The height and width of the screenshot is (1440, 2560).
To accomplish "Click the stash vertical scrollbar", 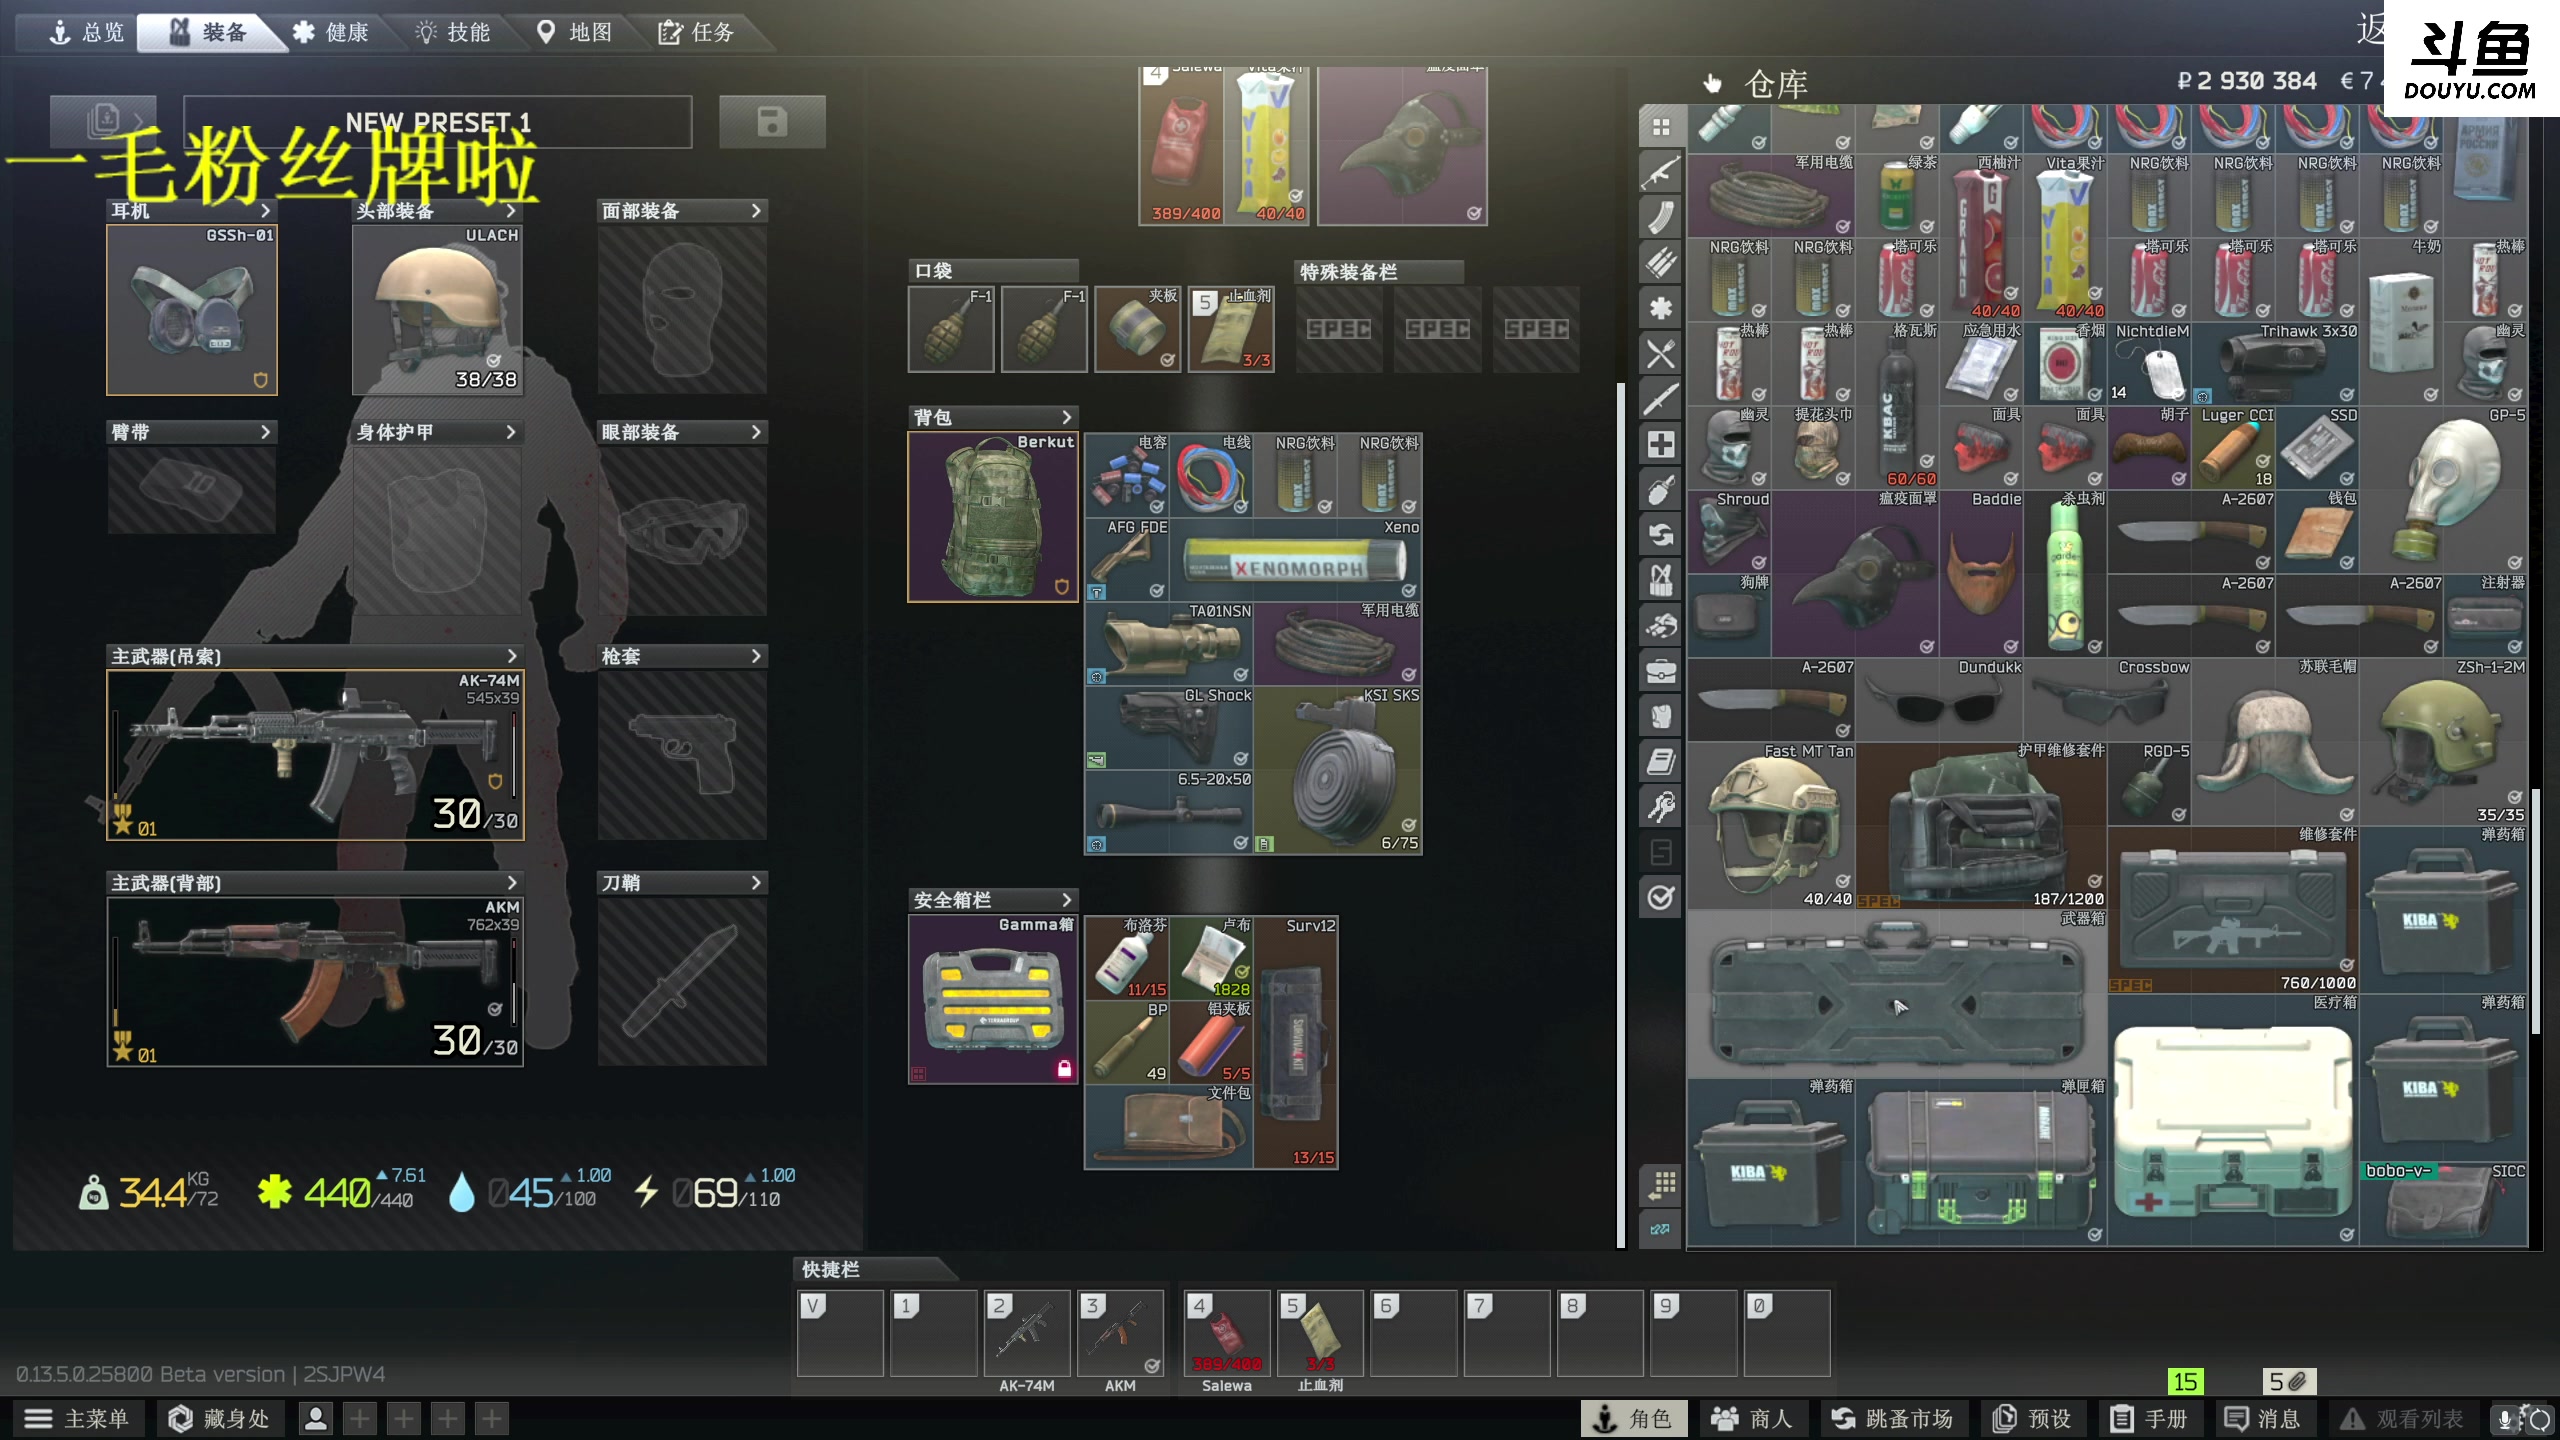I will (x=2536, y=910).
